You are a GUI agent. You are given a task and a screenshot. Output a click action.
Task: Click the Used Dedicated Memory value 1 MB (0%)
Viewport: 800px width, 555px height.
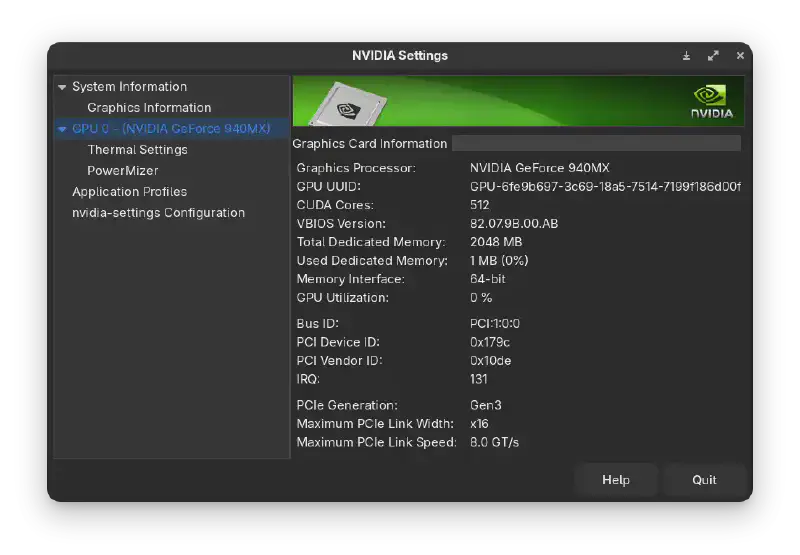point(499,261)
